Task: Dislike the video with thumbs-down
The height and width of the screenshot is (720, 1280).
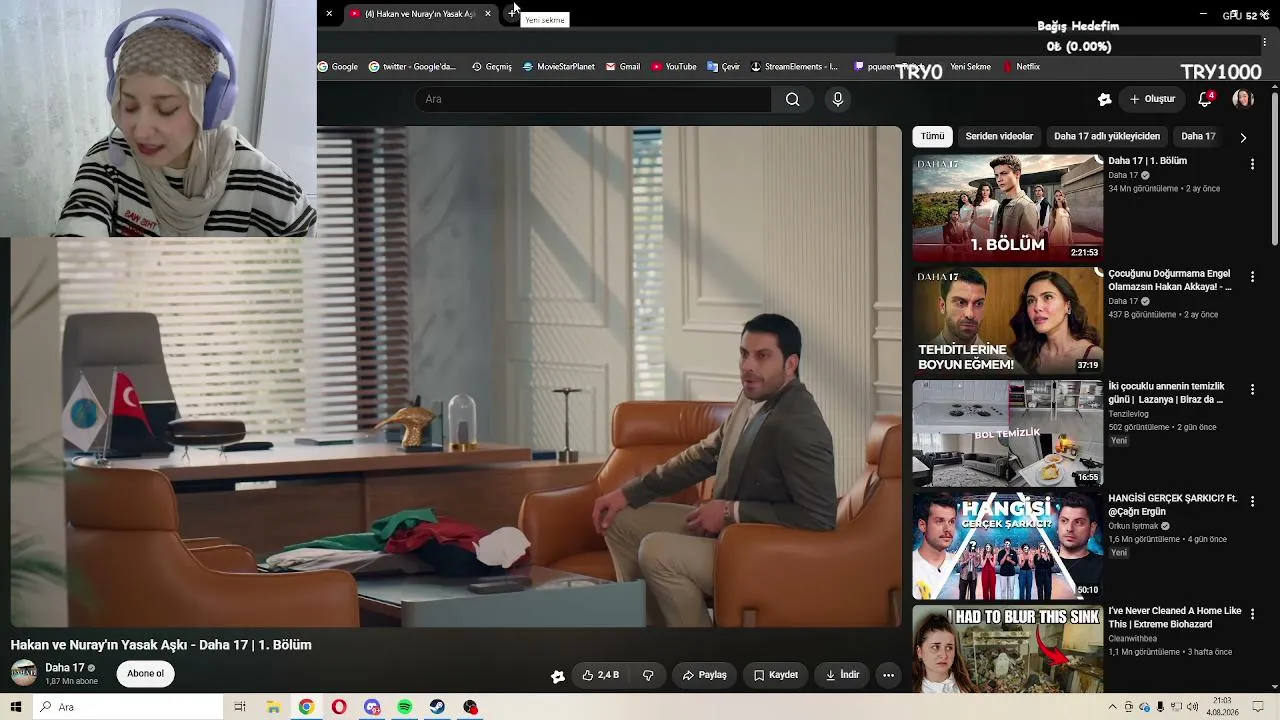Action: 648,675
